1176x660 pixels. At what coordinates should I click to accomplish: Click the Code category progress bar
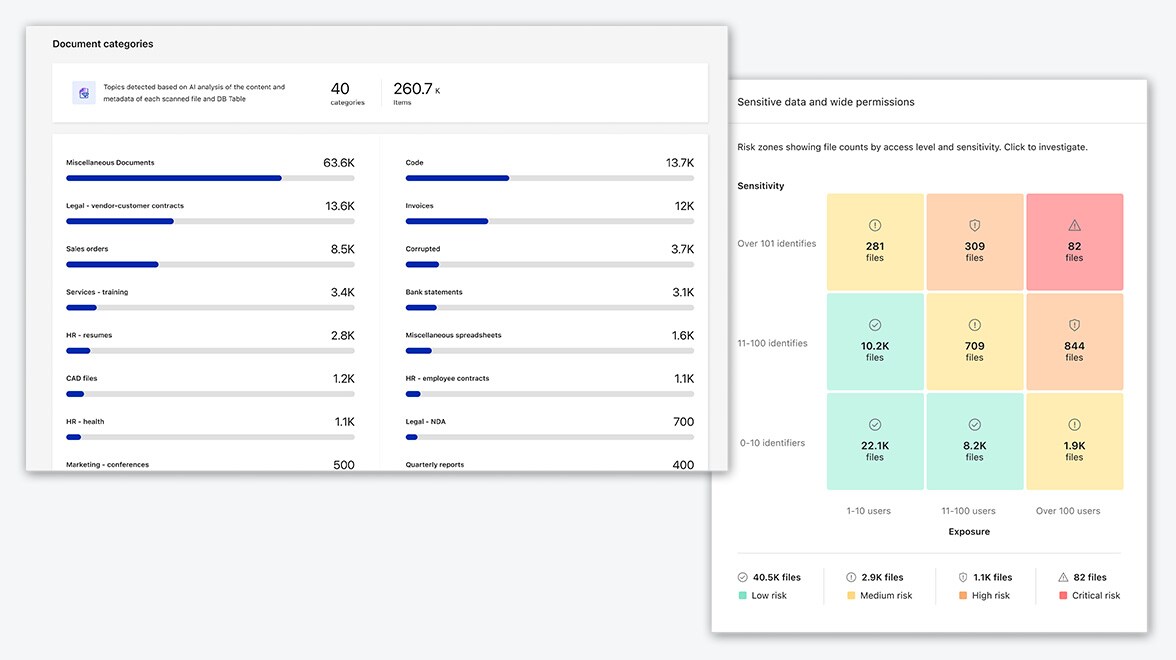click(549, 178)
